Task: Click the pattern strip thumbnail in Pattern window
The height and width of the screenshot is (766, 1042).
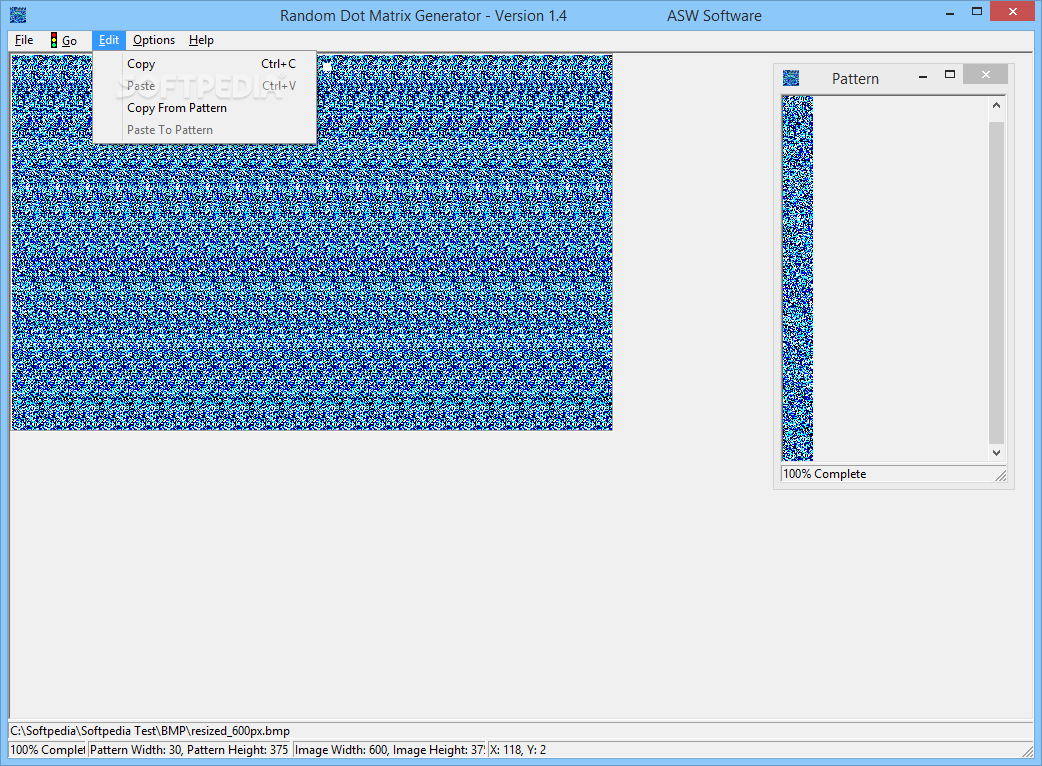Action: click(x=797, y=278)
